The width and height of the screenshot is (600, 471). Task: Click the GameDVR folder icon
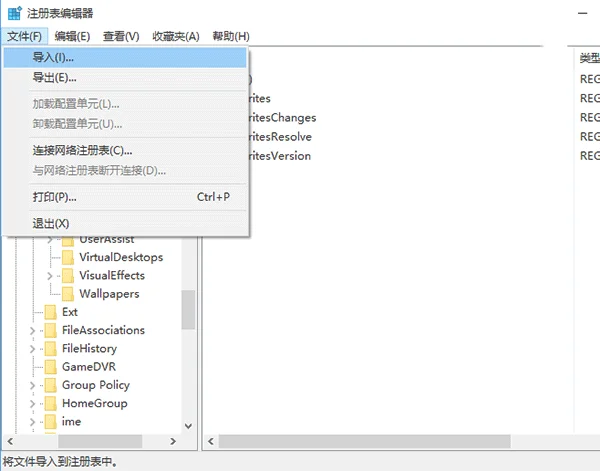tap(50, 367)
